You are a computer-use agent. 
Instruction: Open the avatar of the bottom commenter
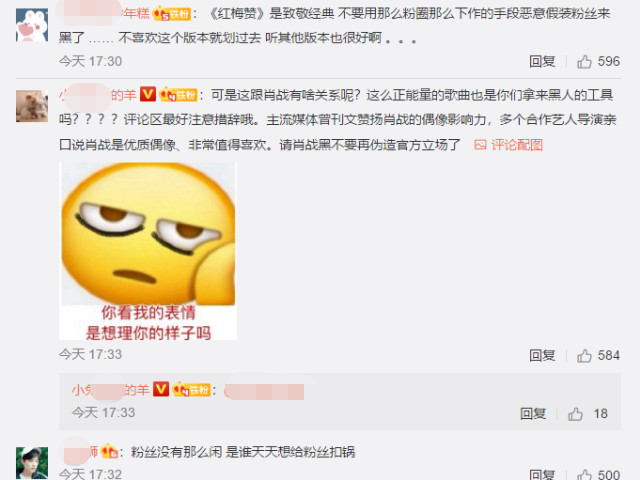32,463
